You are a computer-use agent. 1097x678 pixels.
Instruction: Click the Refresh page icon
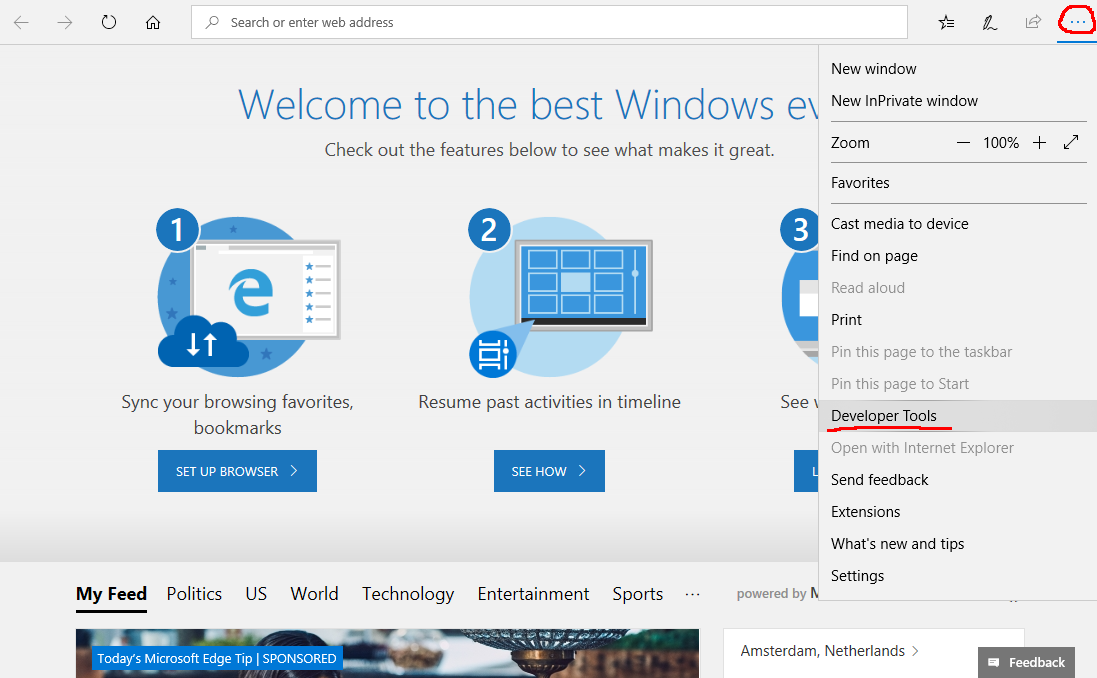click(x=109, y=22)
